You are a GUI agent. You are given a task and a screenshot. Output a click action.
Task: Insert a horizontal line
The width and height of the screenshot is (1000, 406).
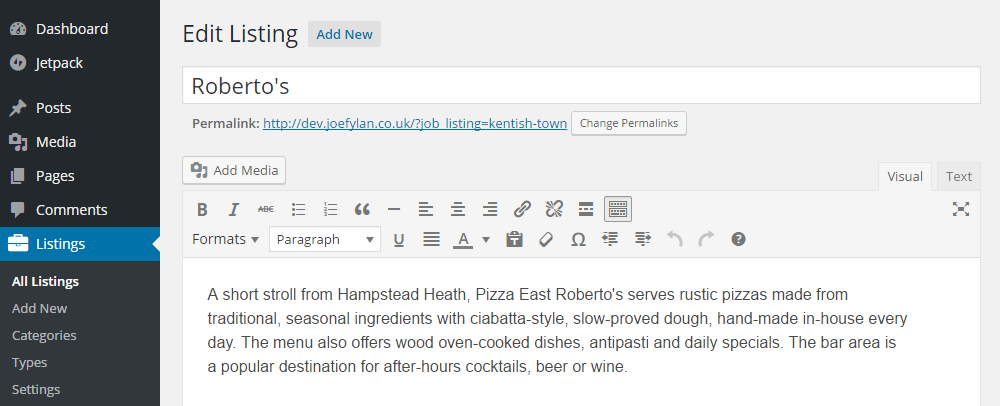(394, 209)
